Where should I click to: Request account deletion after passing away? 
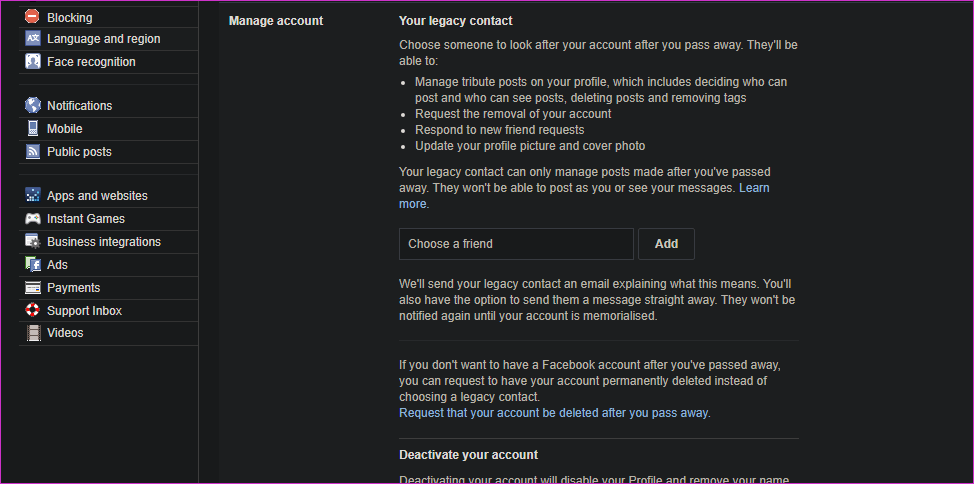pyautogui.click(x=553, y=413)
